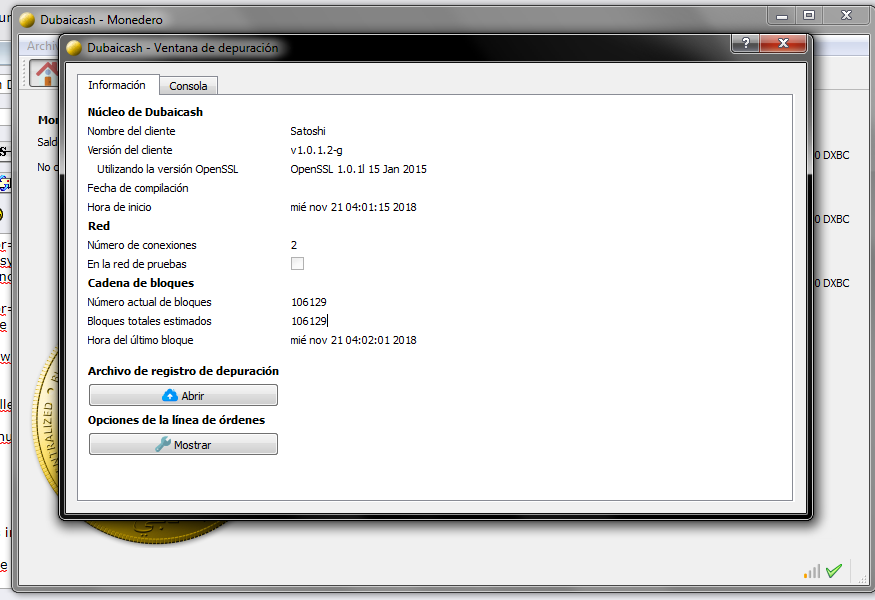Click the network signal bars status icon
875x600 pixels.
click(x=811, y=571)
